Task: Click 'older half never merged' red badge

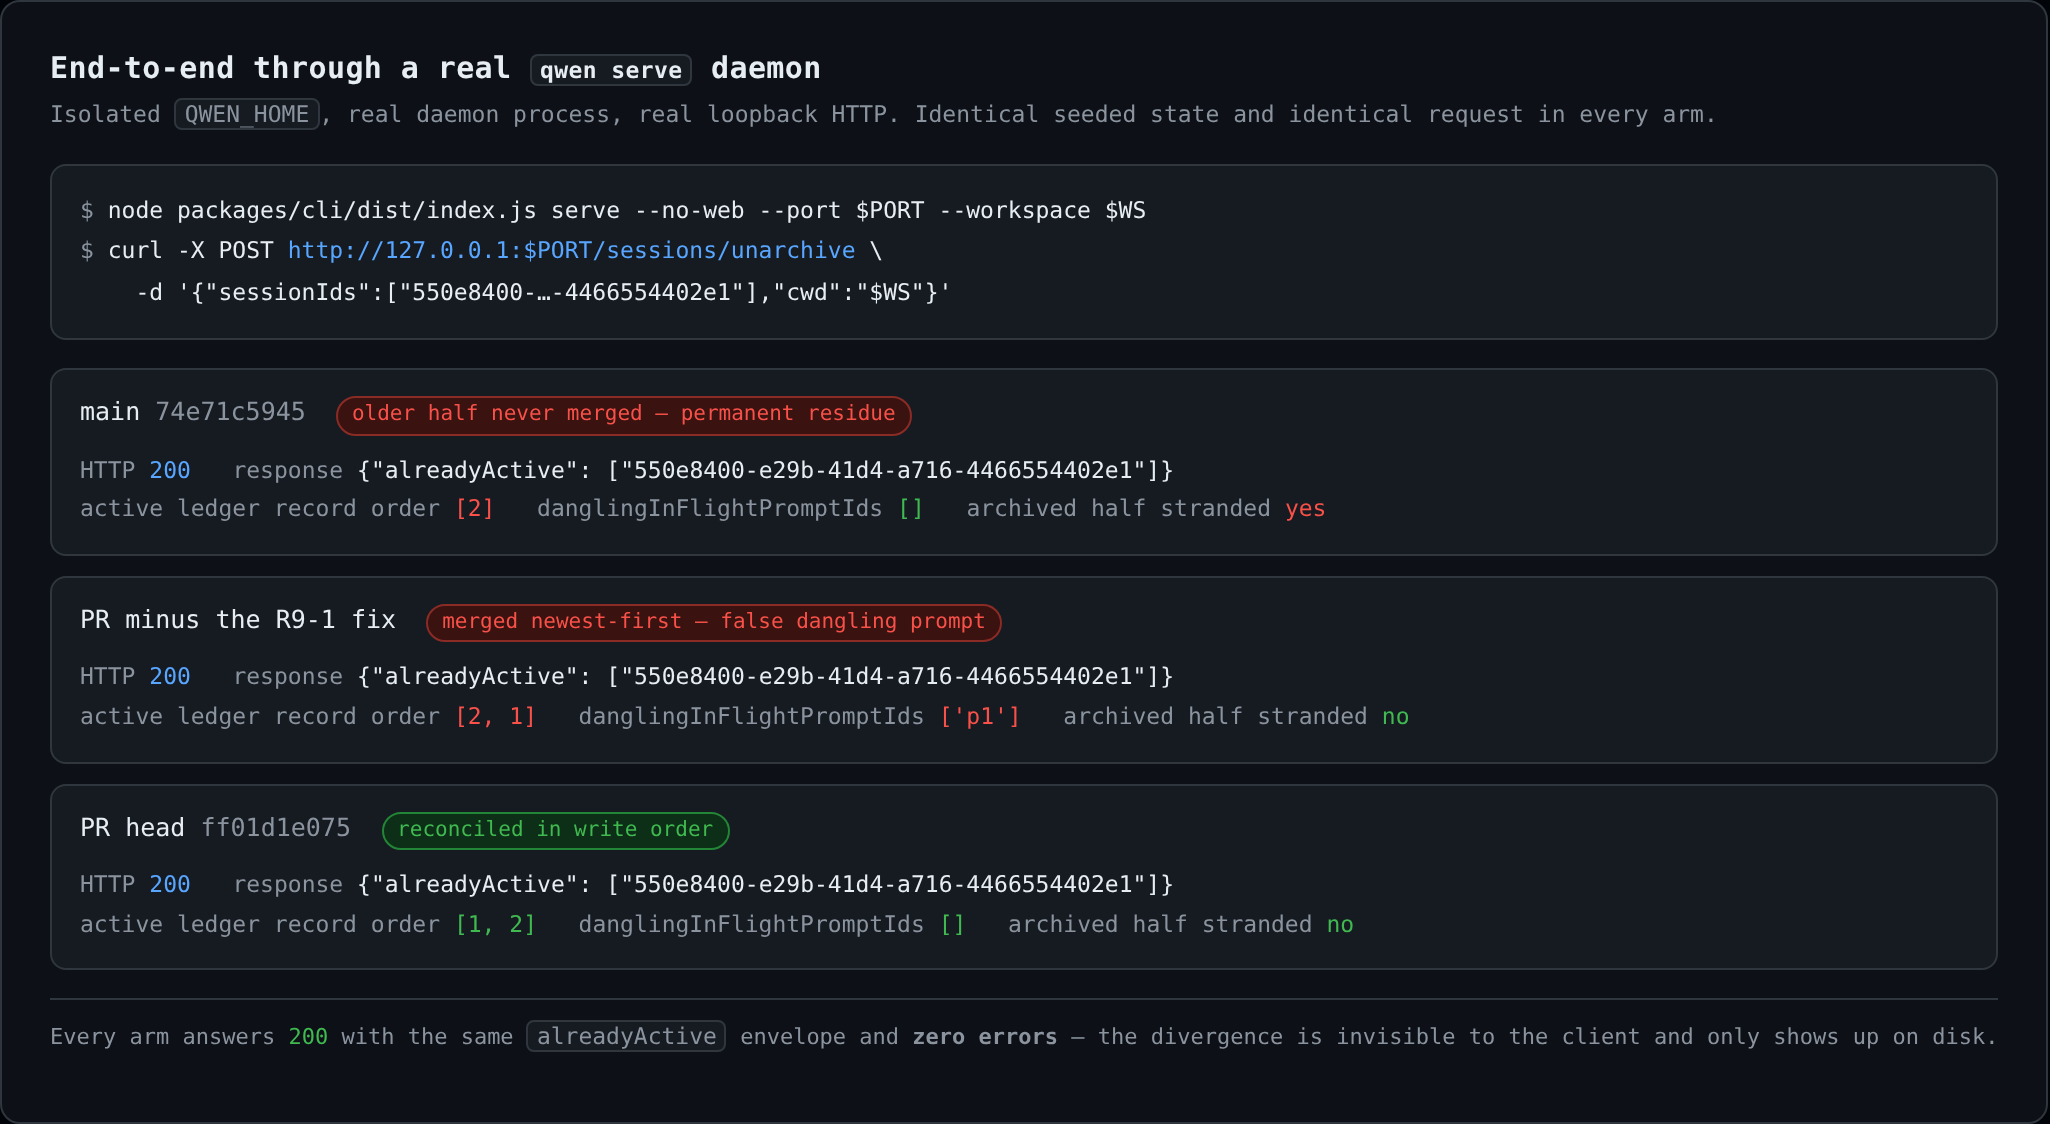Action: coord(623,415)
